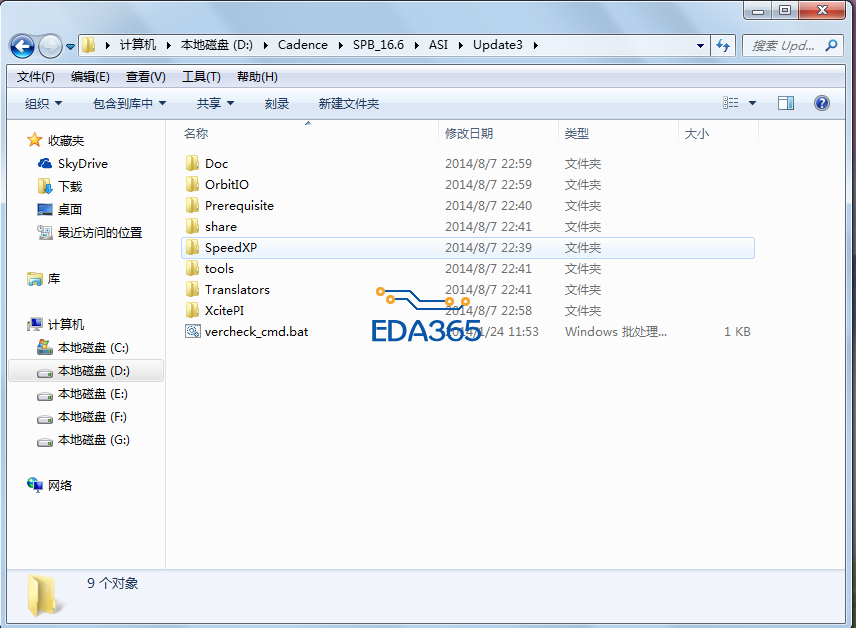856x628 pixels.
Task: Open the view options dropdown arrow
Action: click(x=752, y=103)
